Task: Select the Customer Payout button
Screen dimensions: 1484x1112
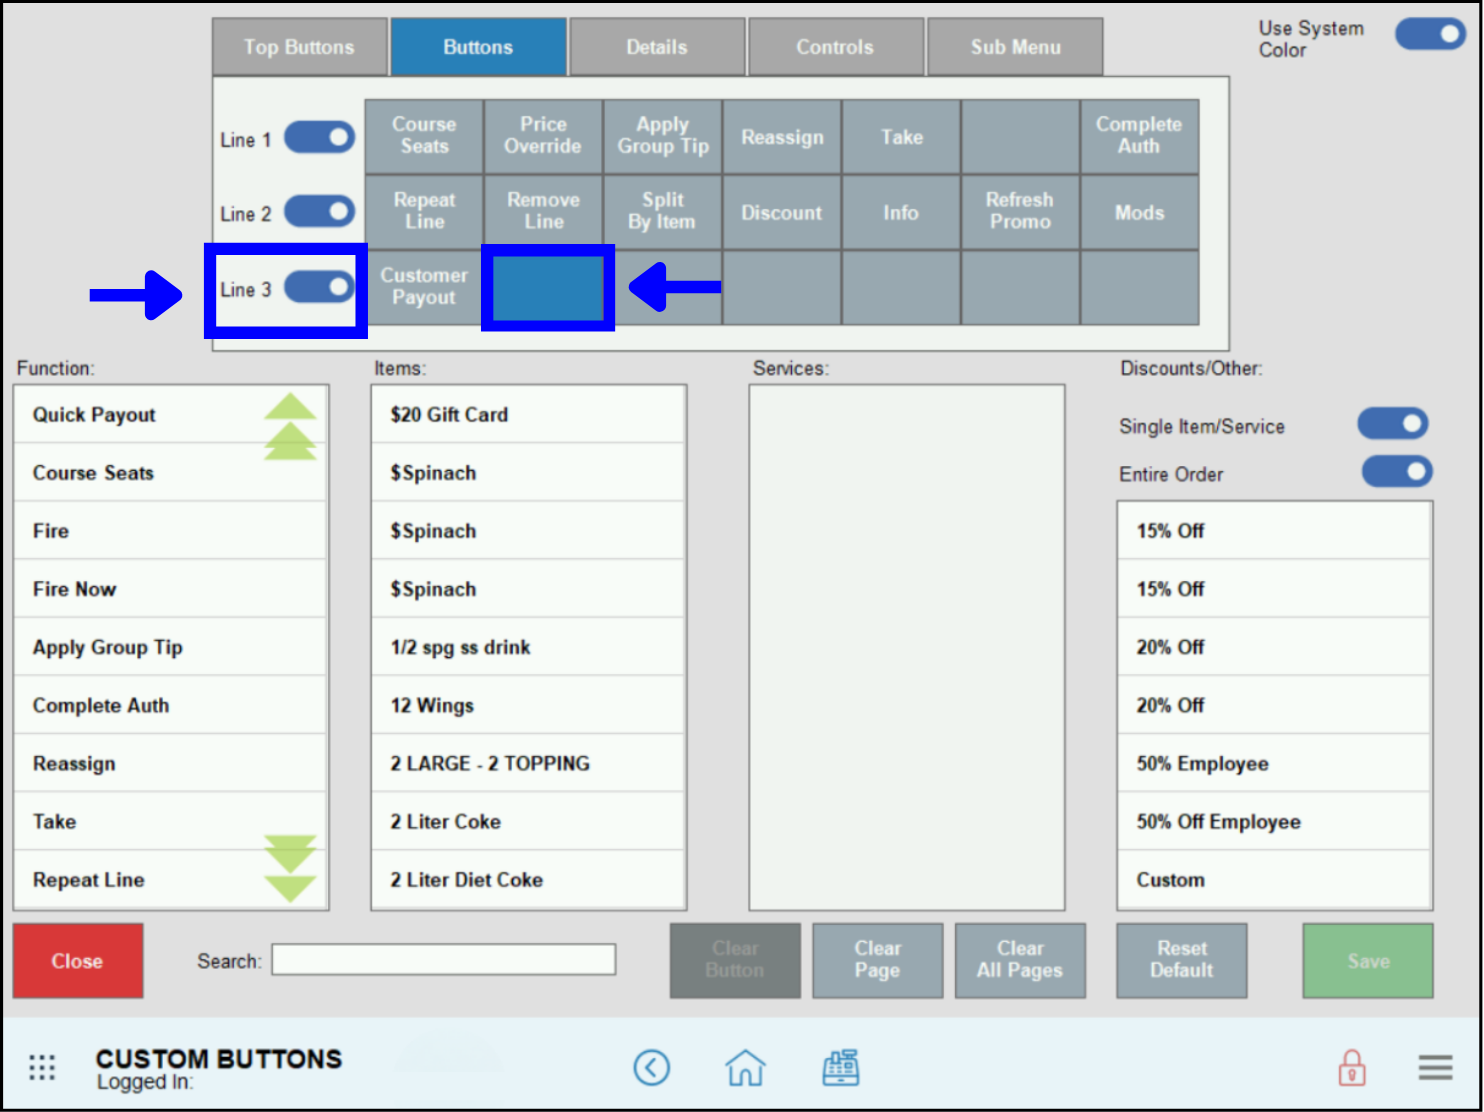Action: (423, 287)
